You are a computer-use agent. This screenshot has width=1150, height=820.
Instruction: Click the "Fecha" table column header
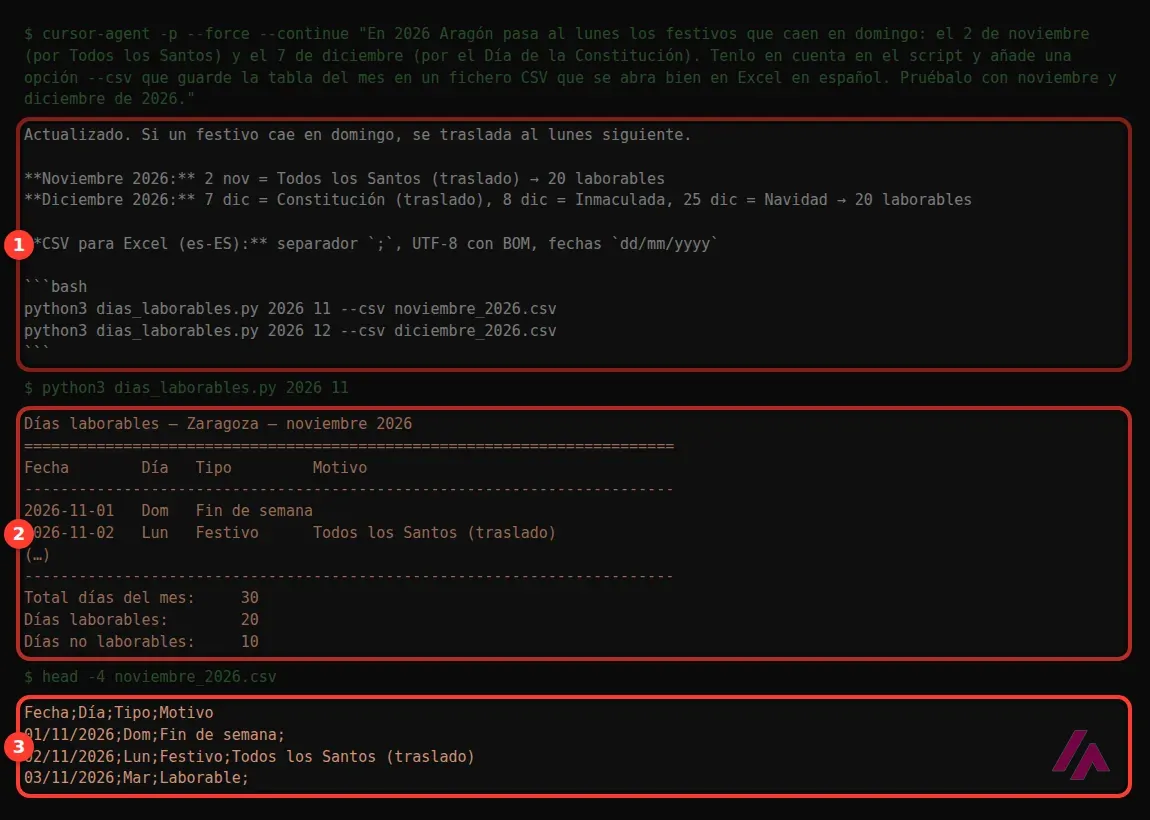click(46, 468)
